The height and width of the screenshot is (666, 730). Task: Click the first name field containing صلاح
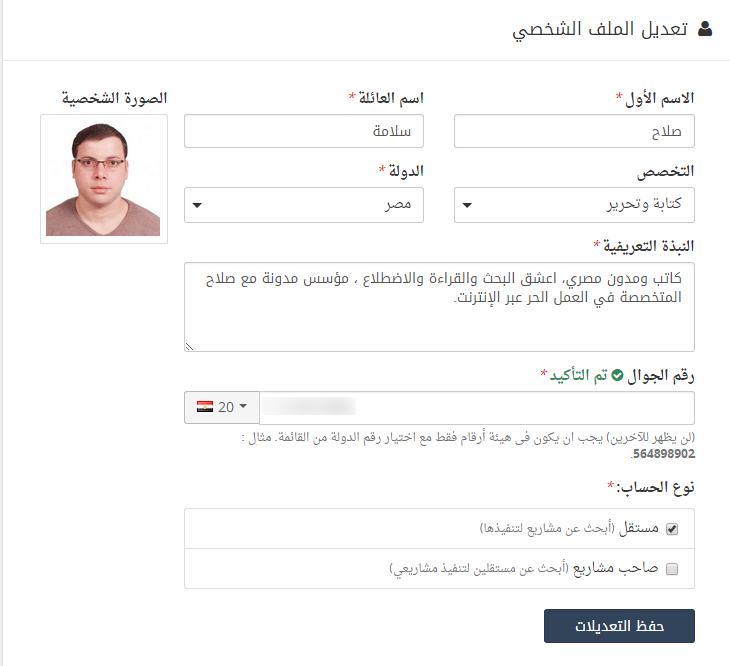[574, 131]
